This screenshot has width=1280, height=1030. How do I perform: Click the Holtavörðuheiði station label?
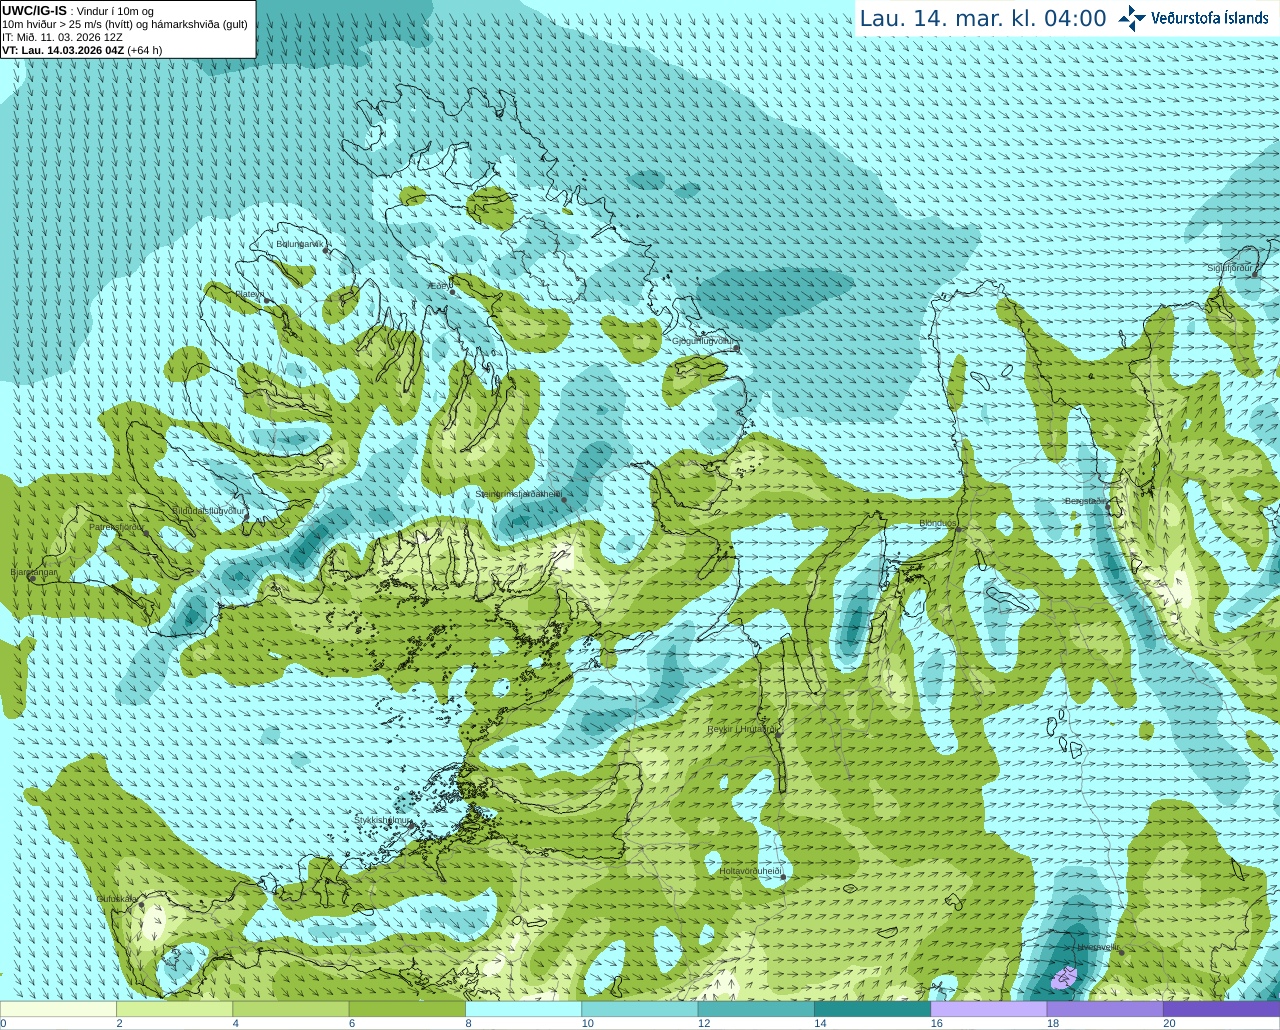point(750,871)
